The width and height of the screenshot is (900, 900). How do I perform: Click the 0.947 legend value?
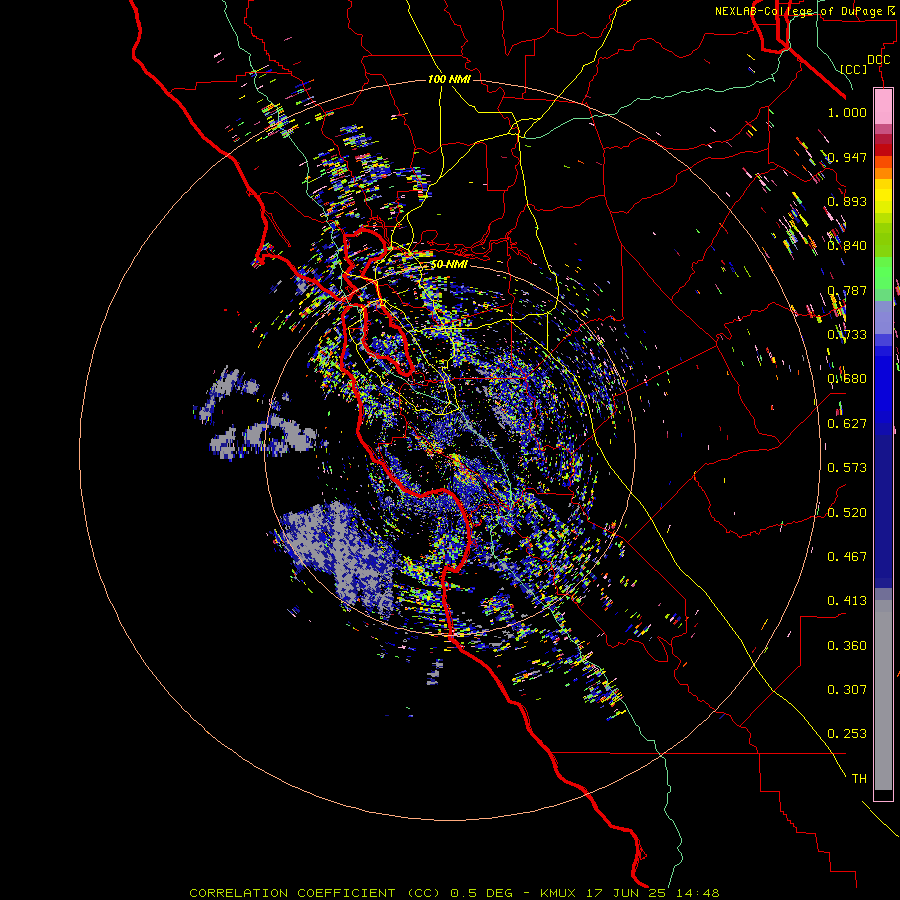tap(847, 157)
